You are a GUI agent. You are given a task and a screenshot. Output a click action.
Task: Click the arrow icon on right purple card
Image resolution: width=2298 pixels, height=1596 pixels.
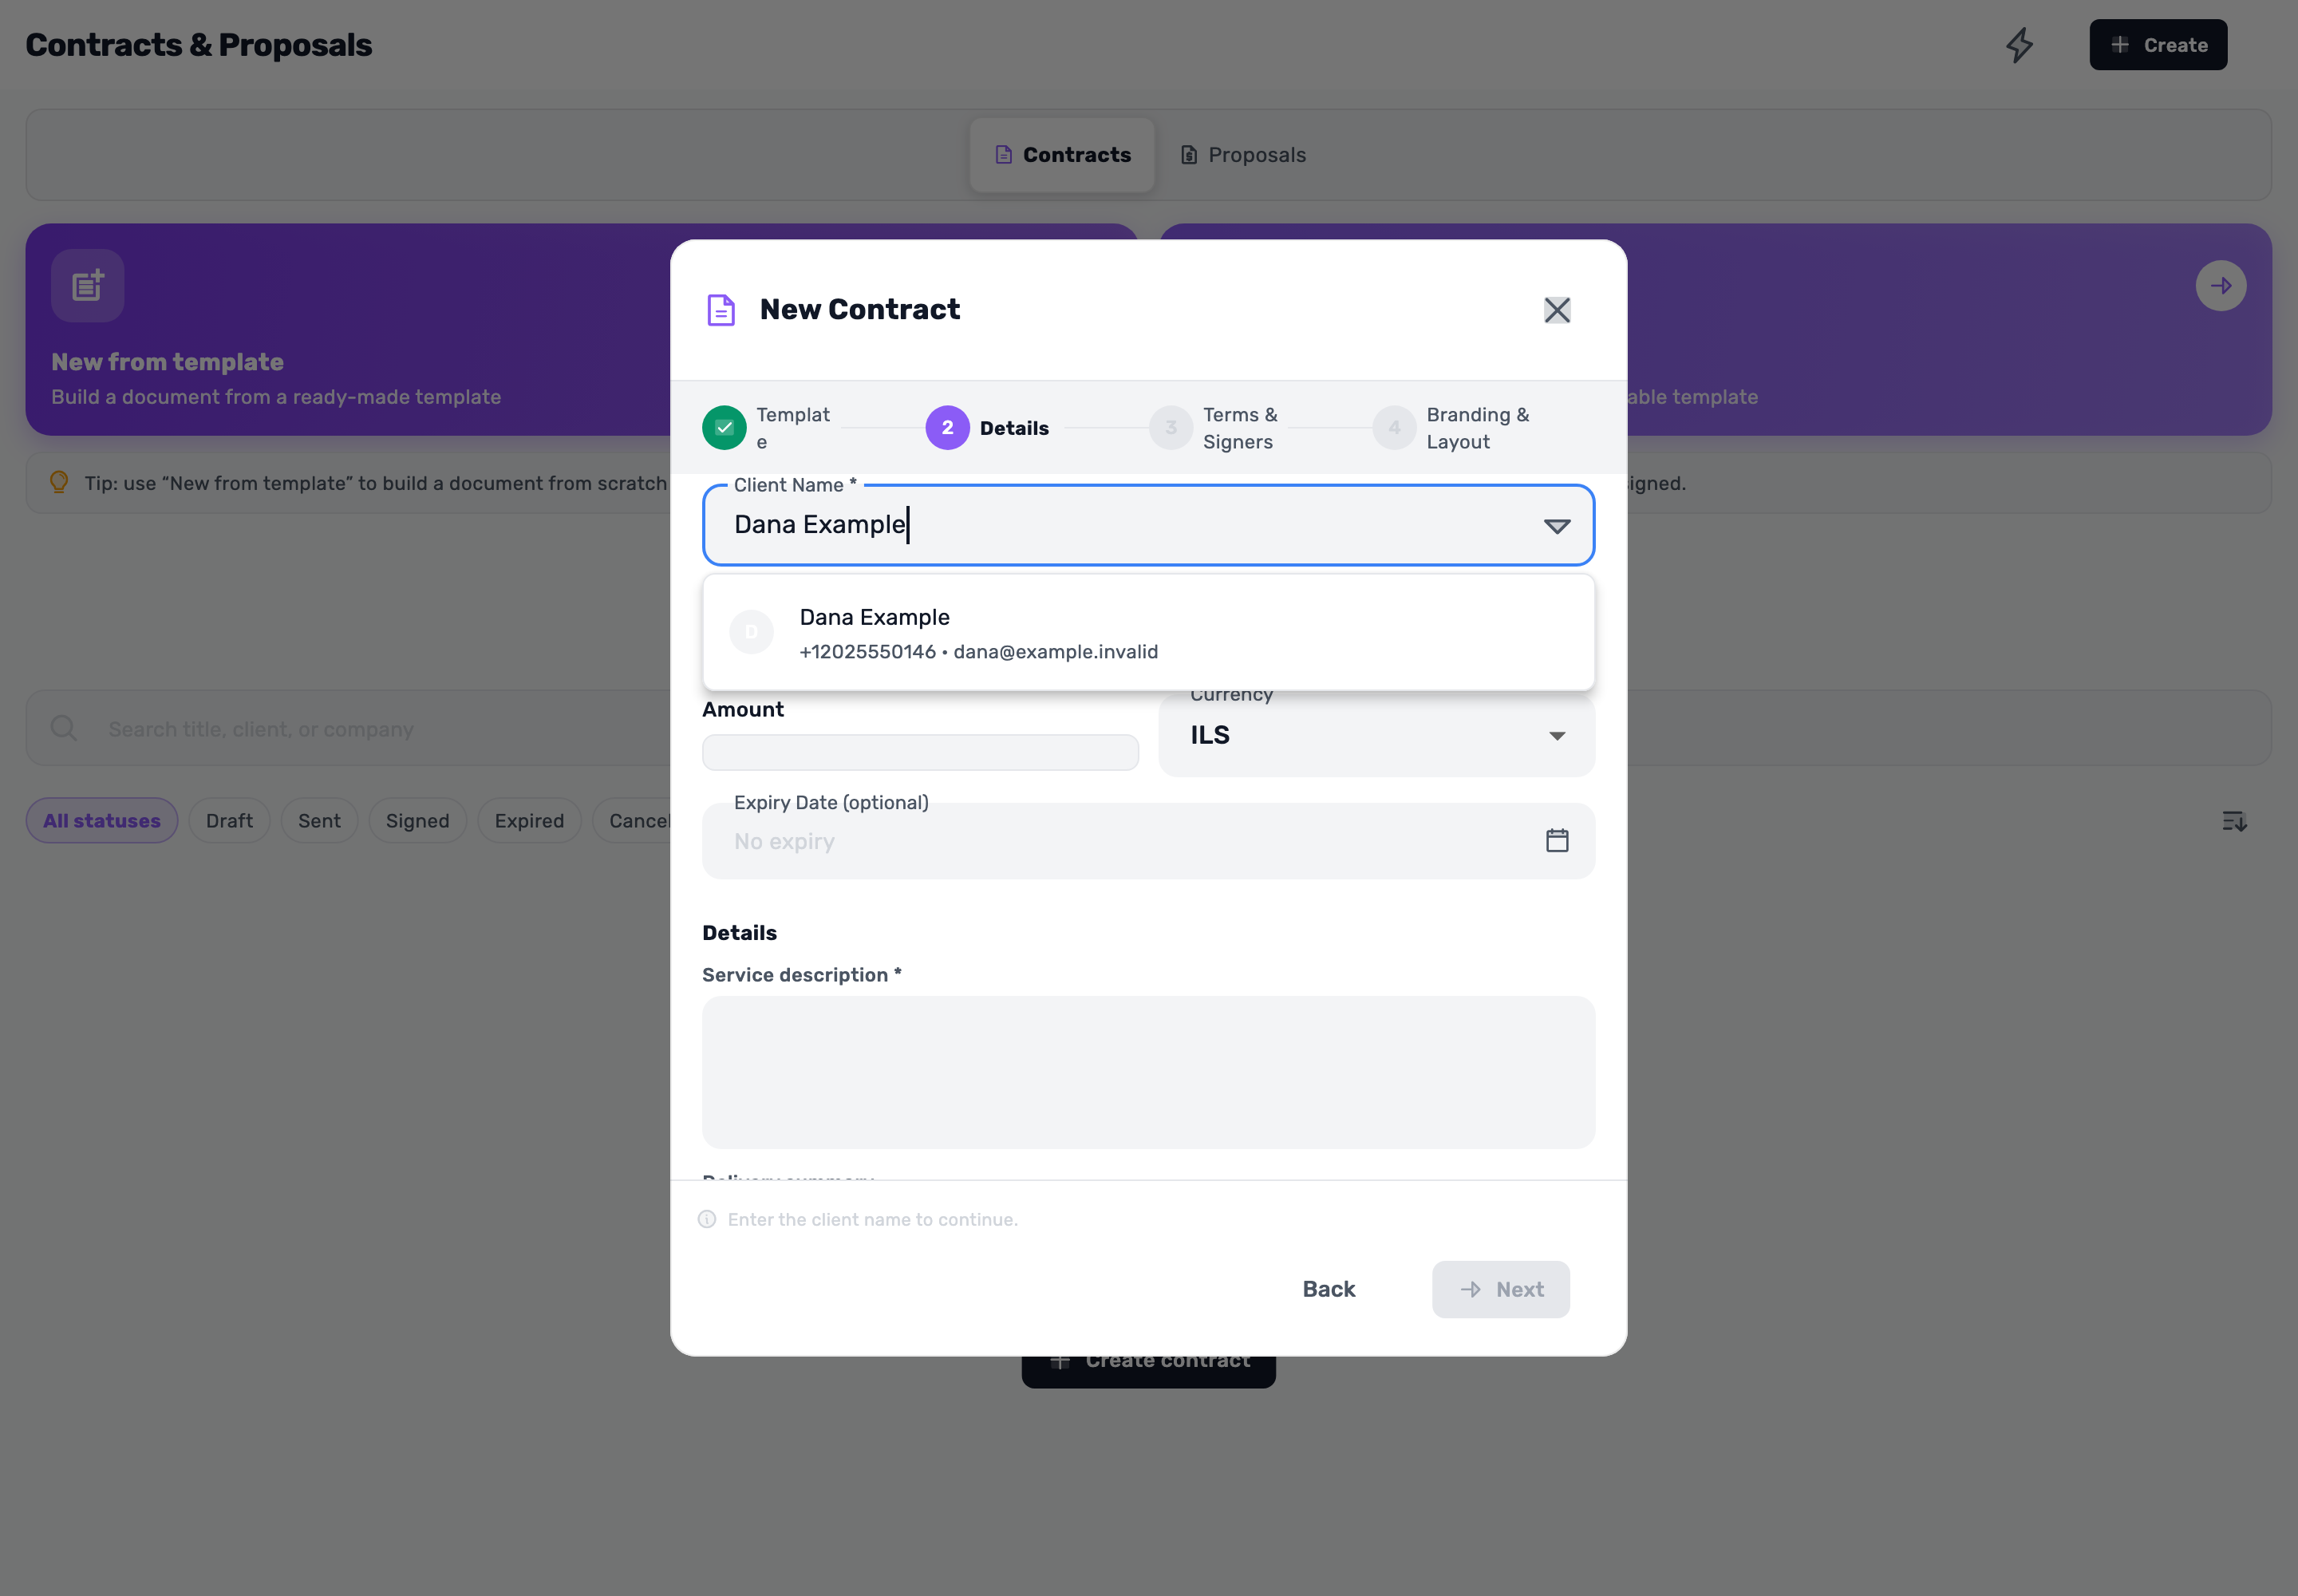2220,286
